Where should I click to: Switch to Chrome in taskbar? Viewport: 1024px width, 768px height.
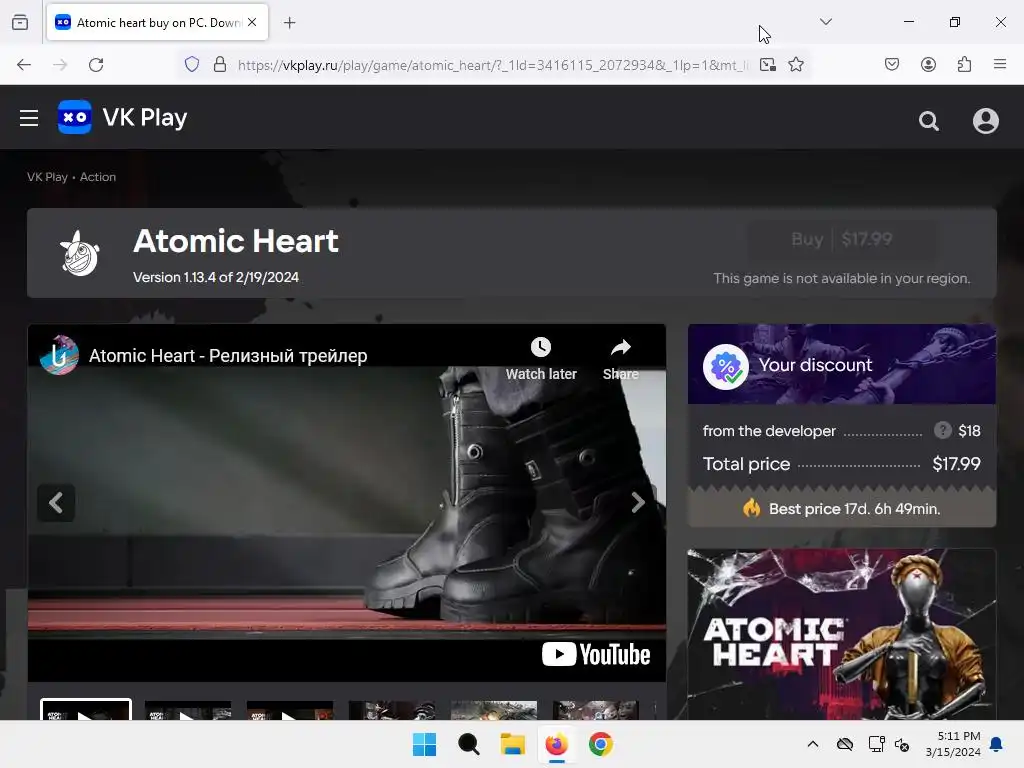point(601,744)
